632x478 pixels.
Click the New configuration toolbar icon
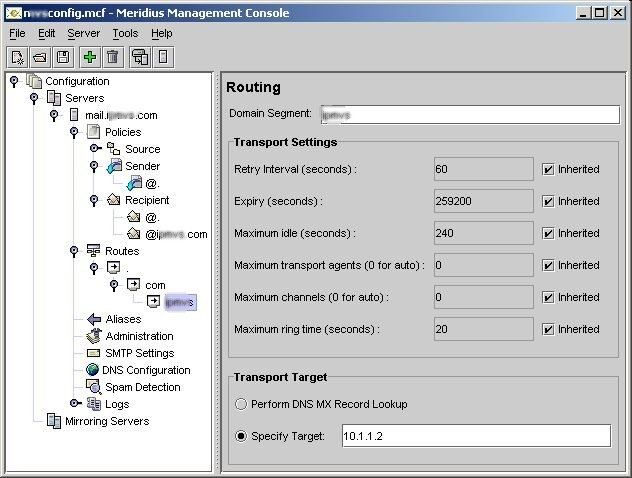tap(18, 57)
